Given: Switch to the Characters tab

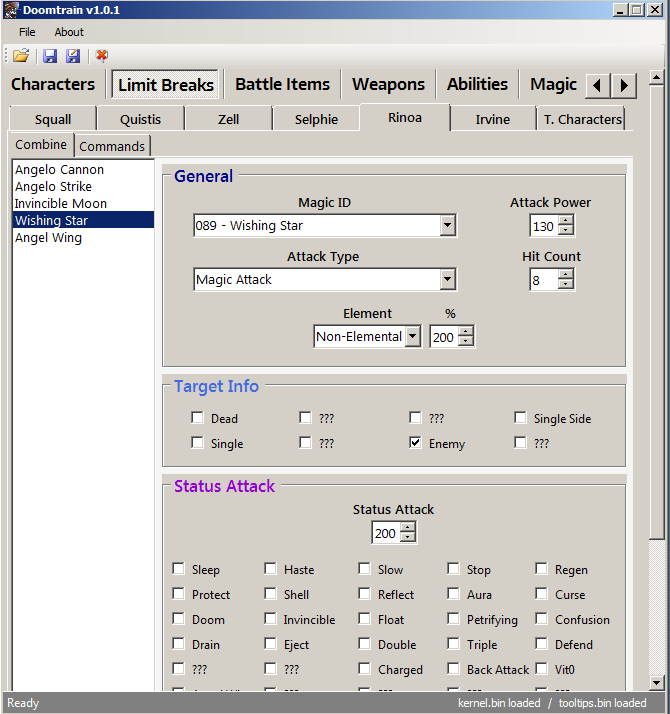Looking at the screenshot, I should pos(53,84).
